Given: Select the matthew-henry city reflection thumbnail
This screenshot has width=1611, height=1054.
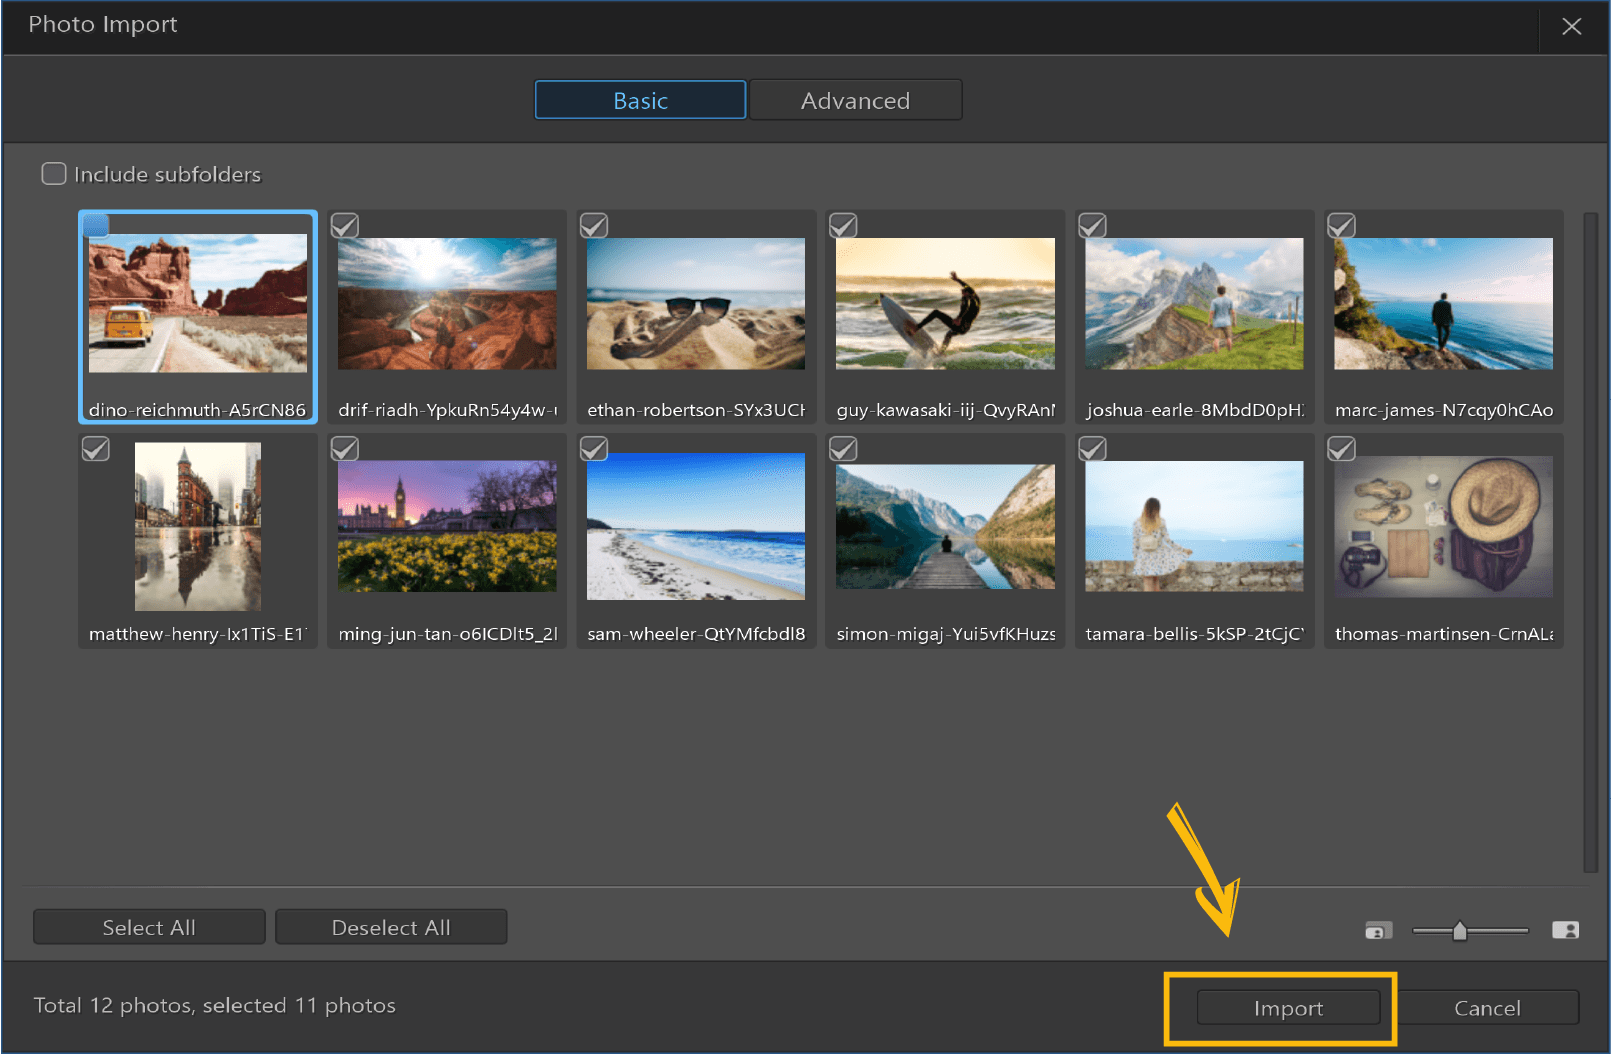Looking at the screenshot, I should pyautogui.click(x=197, y=527).
